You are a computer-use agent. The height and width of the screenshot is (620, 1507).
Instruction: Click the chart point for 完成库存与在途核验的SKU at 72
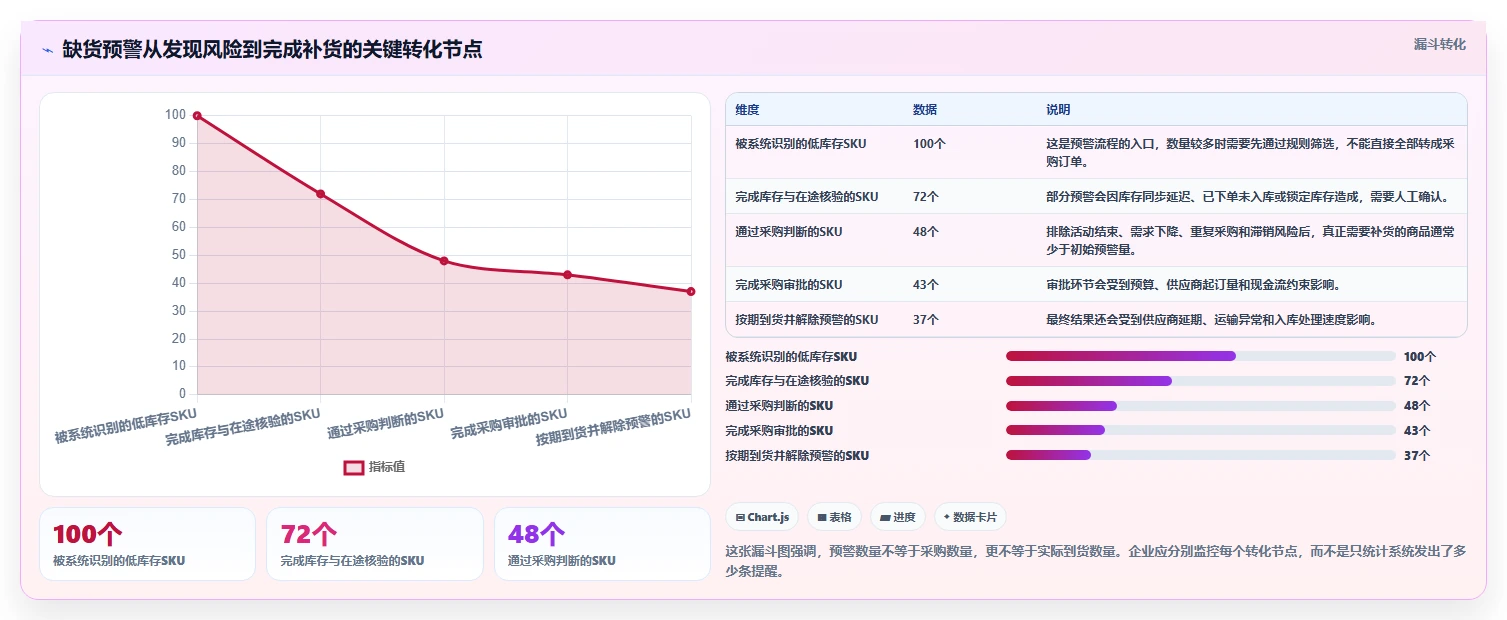[x=320, y=194]
